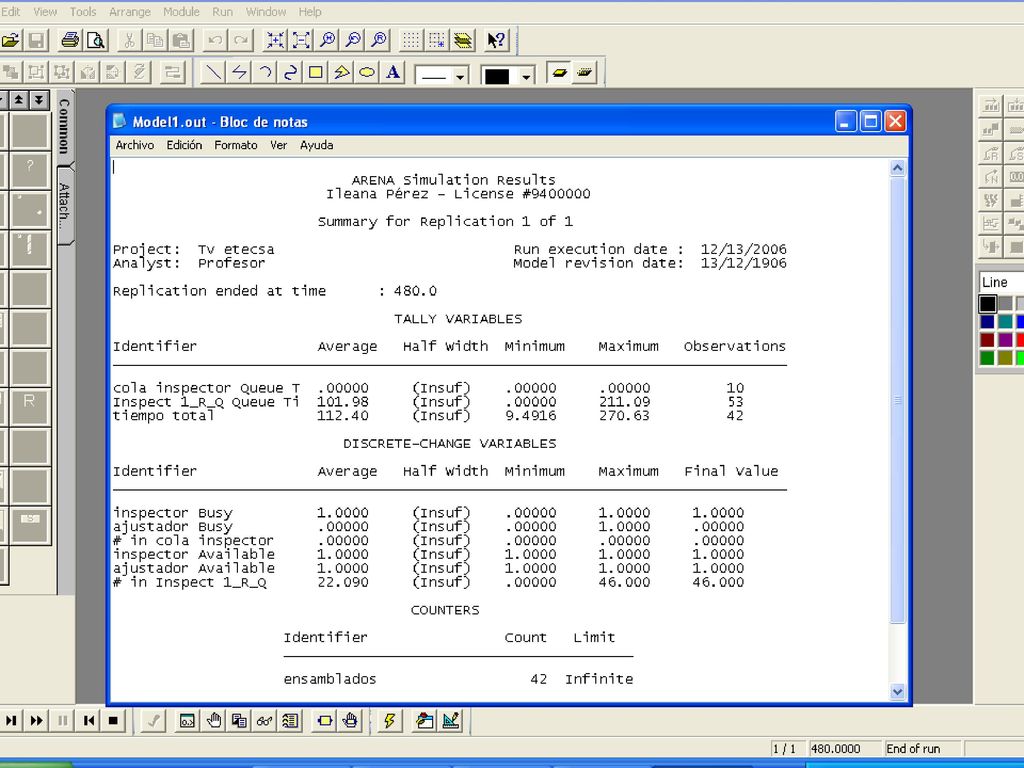Open Print Preview from the toolbar
This screenshot has width=1024, height=768.
click(96, 40)
